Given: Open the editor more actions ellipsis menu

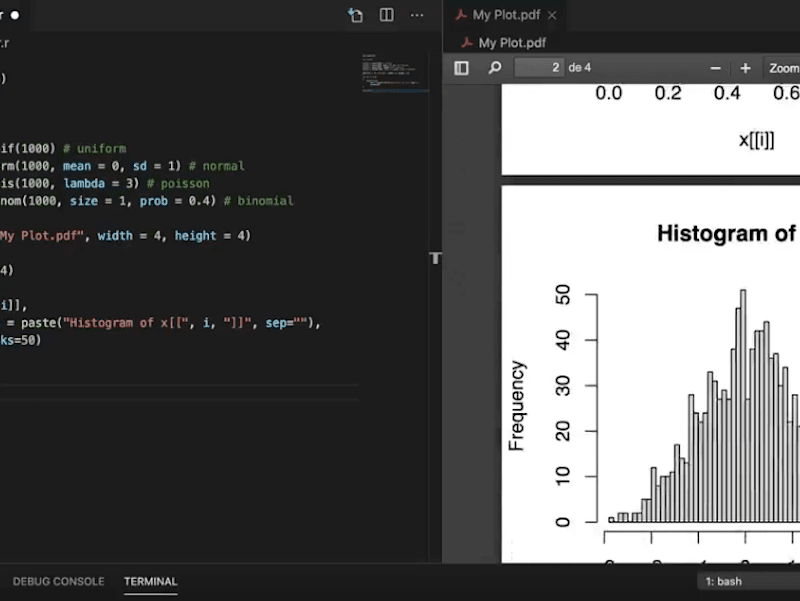Looking at the screenshot, I should click(x=417, y=15).
